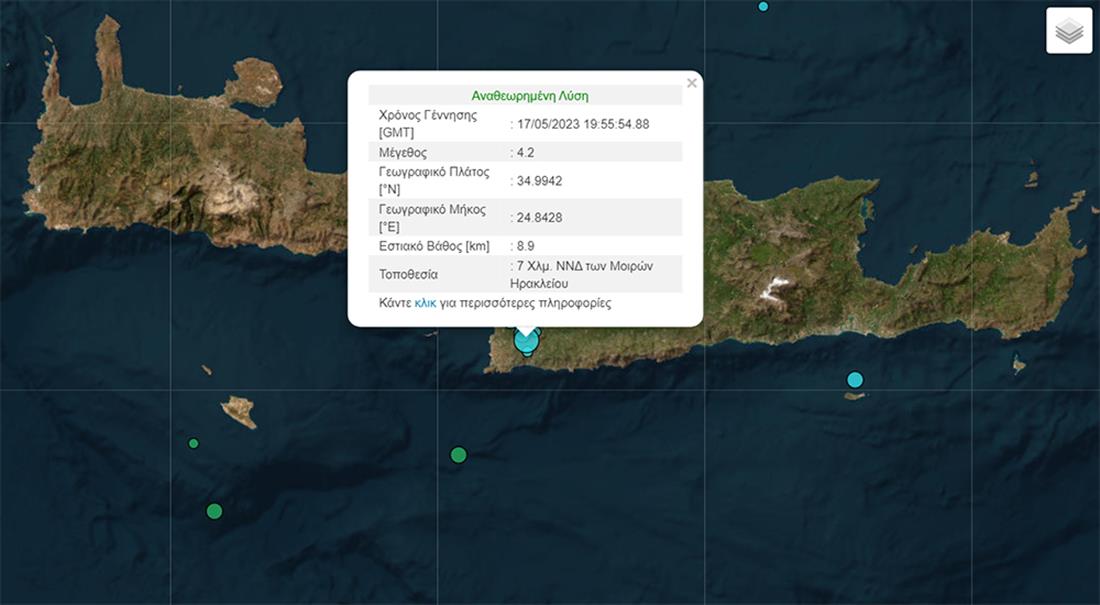
Task: Click the green marker farthest southwest in the sea
Action: click(214, 511)
